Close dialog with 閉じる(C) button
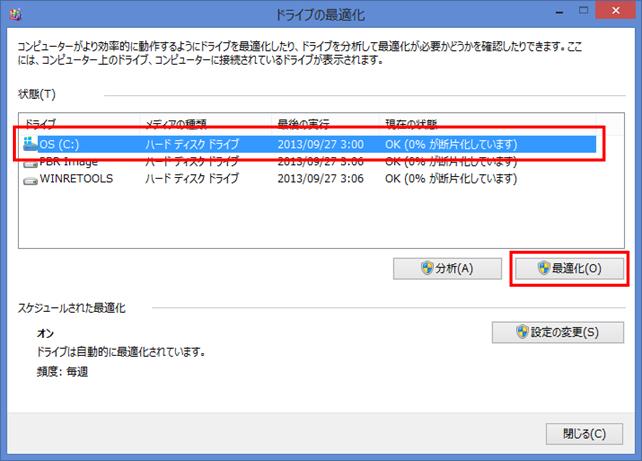Image resolution: width=642 pixels, height=461 pixels. pos(584,434)
